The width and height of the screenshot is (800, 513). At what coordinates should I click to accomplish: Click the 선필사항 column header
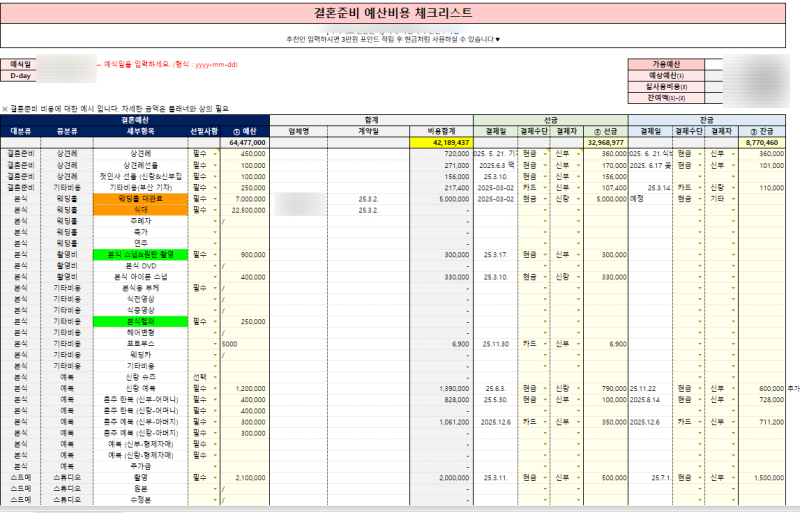(204, 131)
